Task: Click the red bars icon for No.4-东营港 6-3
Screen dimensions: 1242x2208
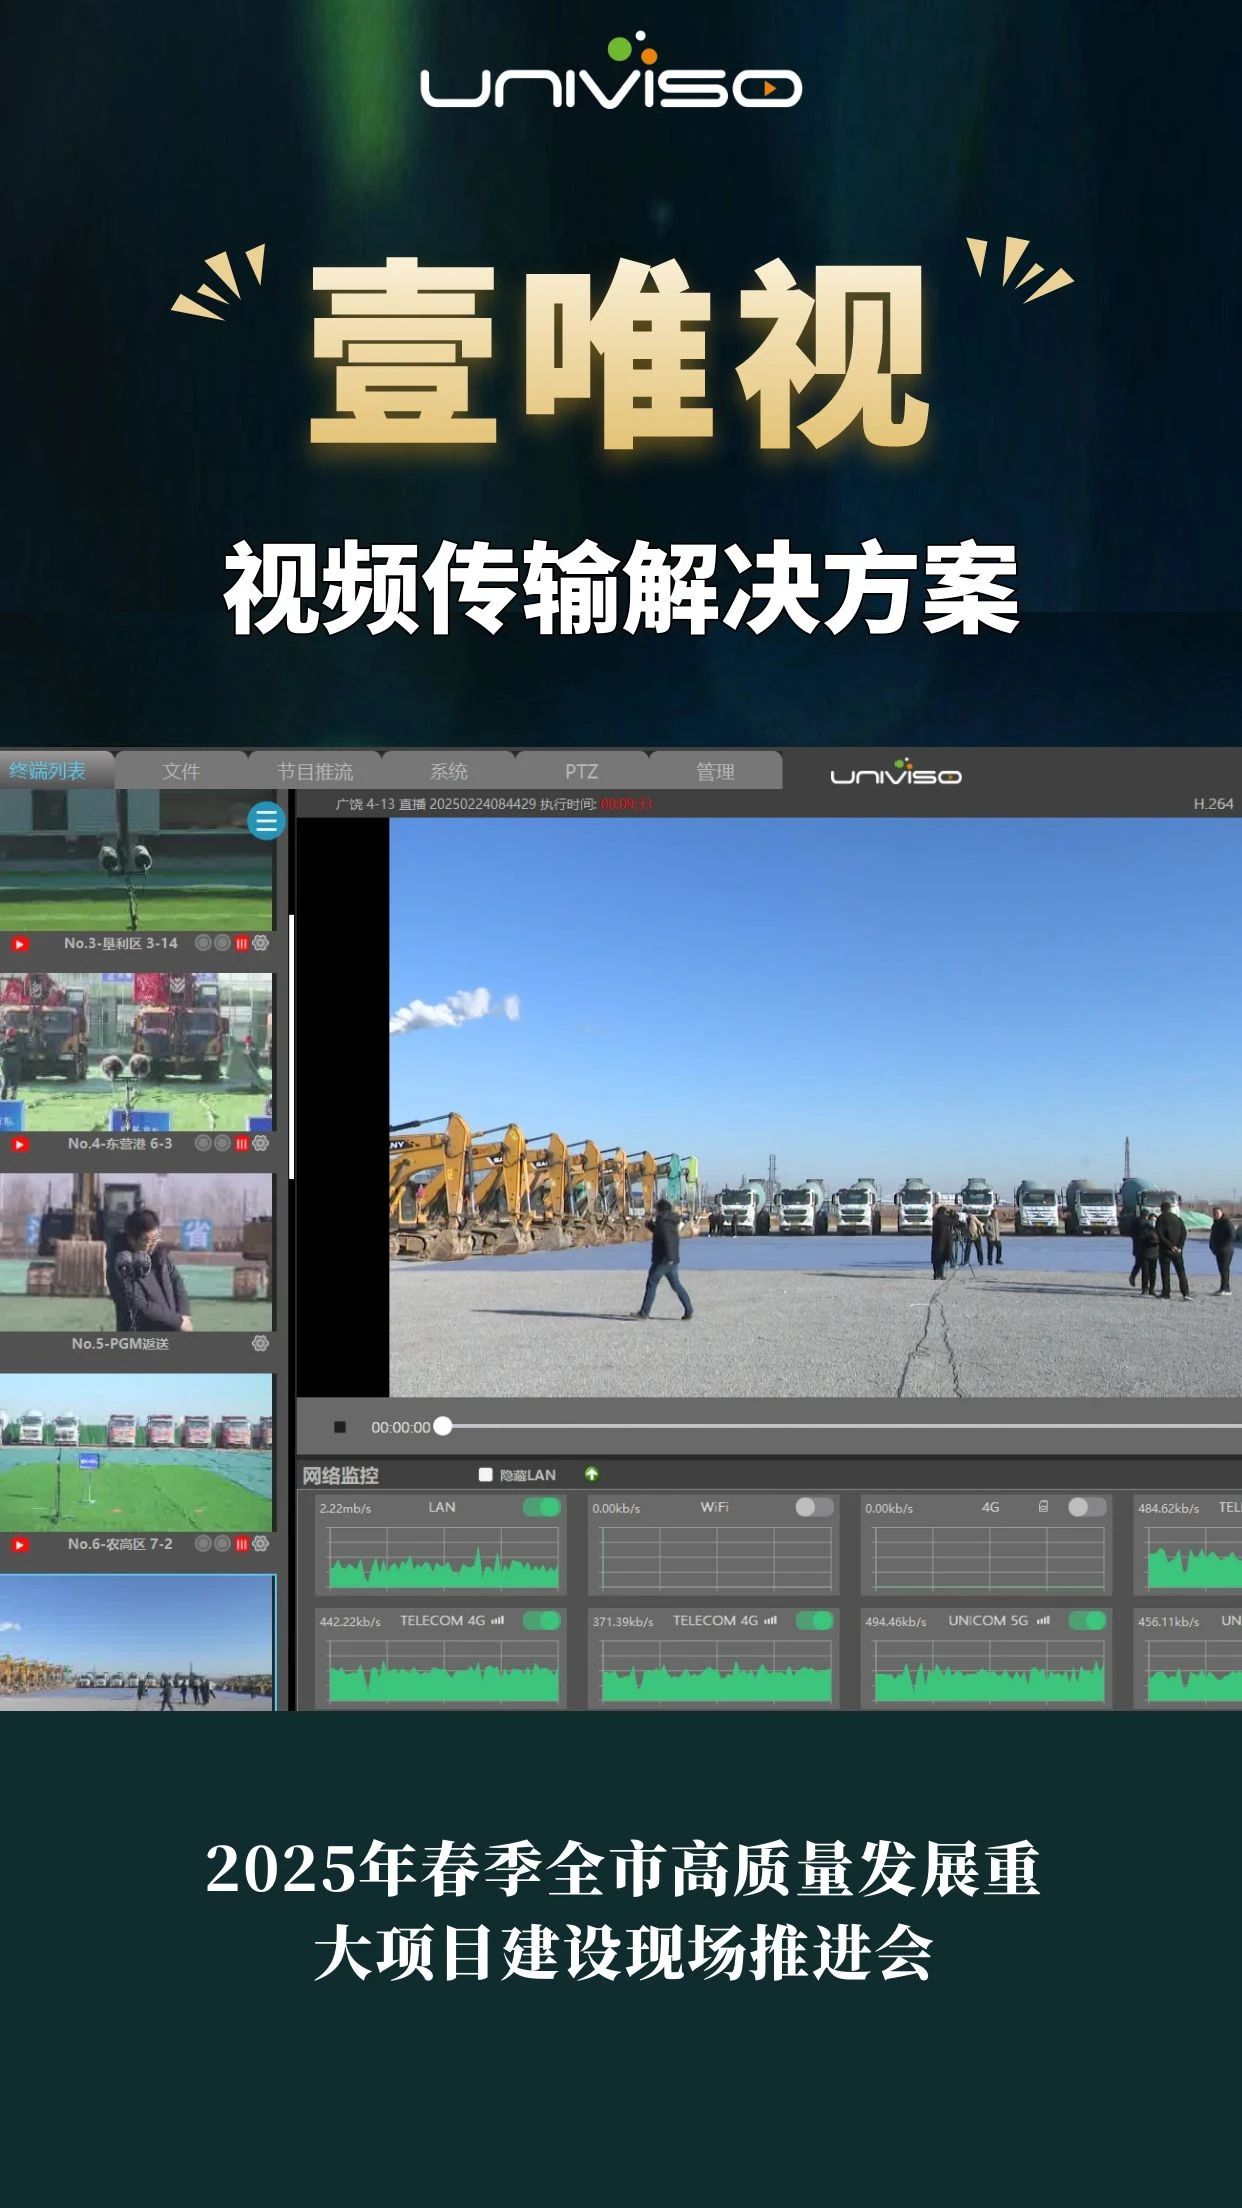Action: [241, 1144]
